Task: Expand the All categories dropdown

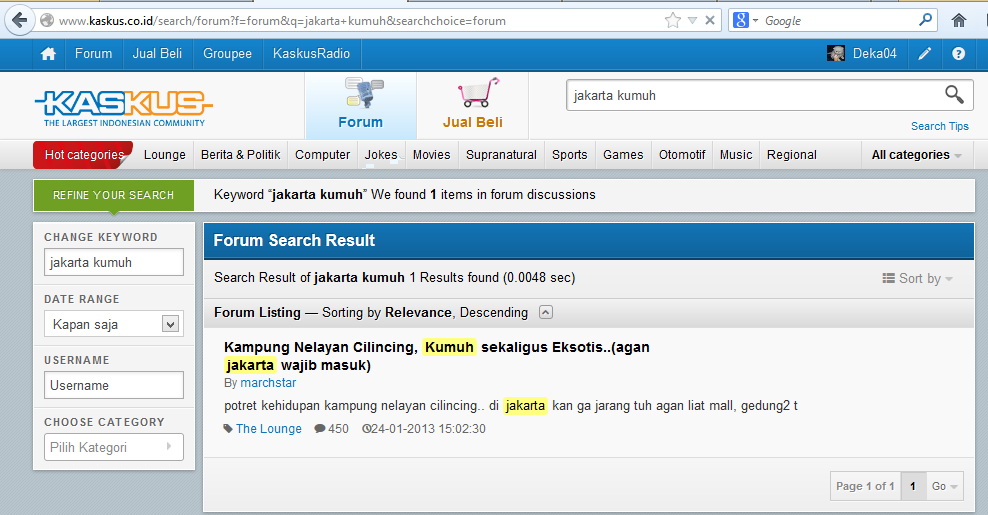Action: point(916,154)
